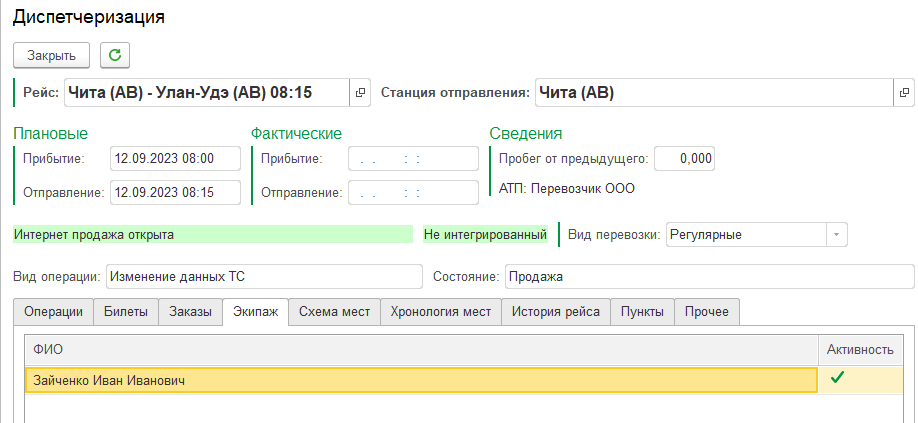
Task: Switch to the Пункты tab
Action: pyautogui.click(x=642, y=312)
